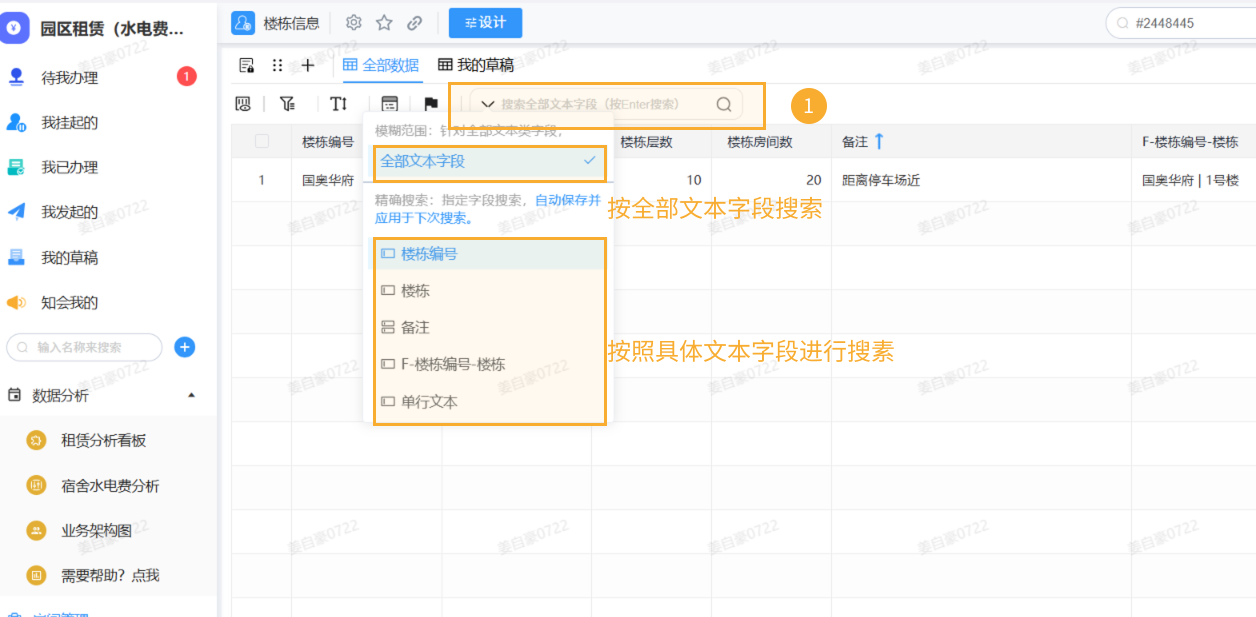Expand the search field scope dropdown arrow

pos(489,104)
